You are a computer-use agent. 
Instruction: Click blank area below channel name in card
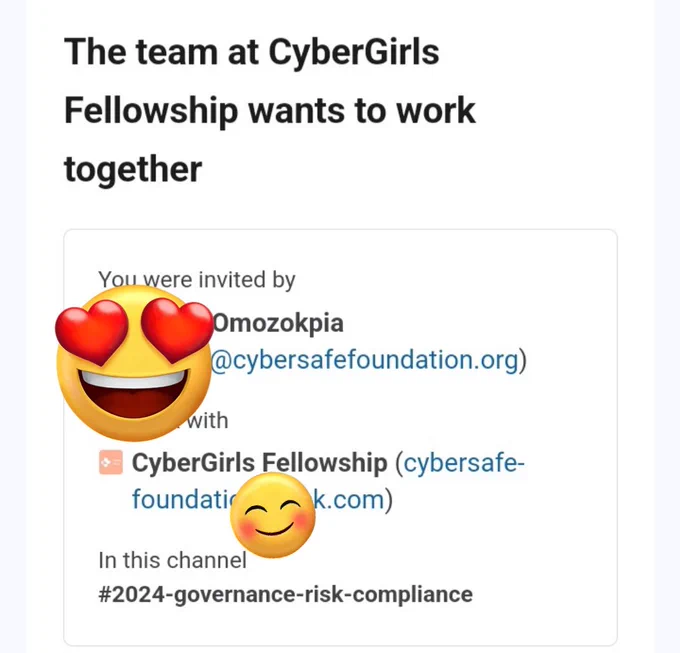(340, 626)
